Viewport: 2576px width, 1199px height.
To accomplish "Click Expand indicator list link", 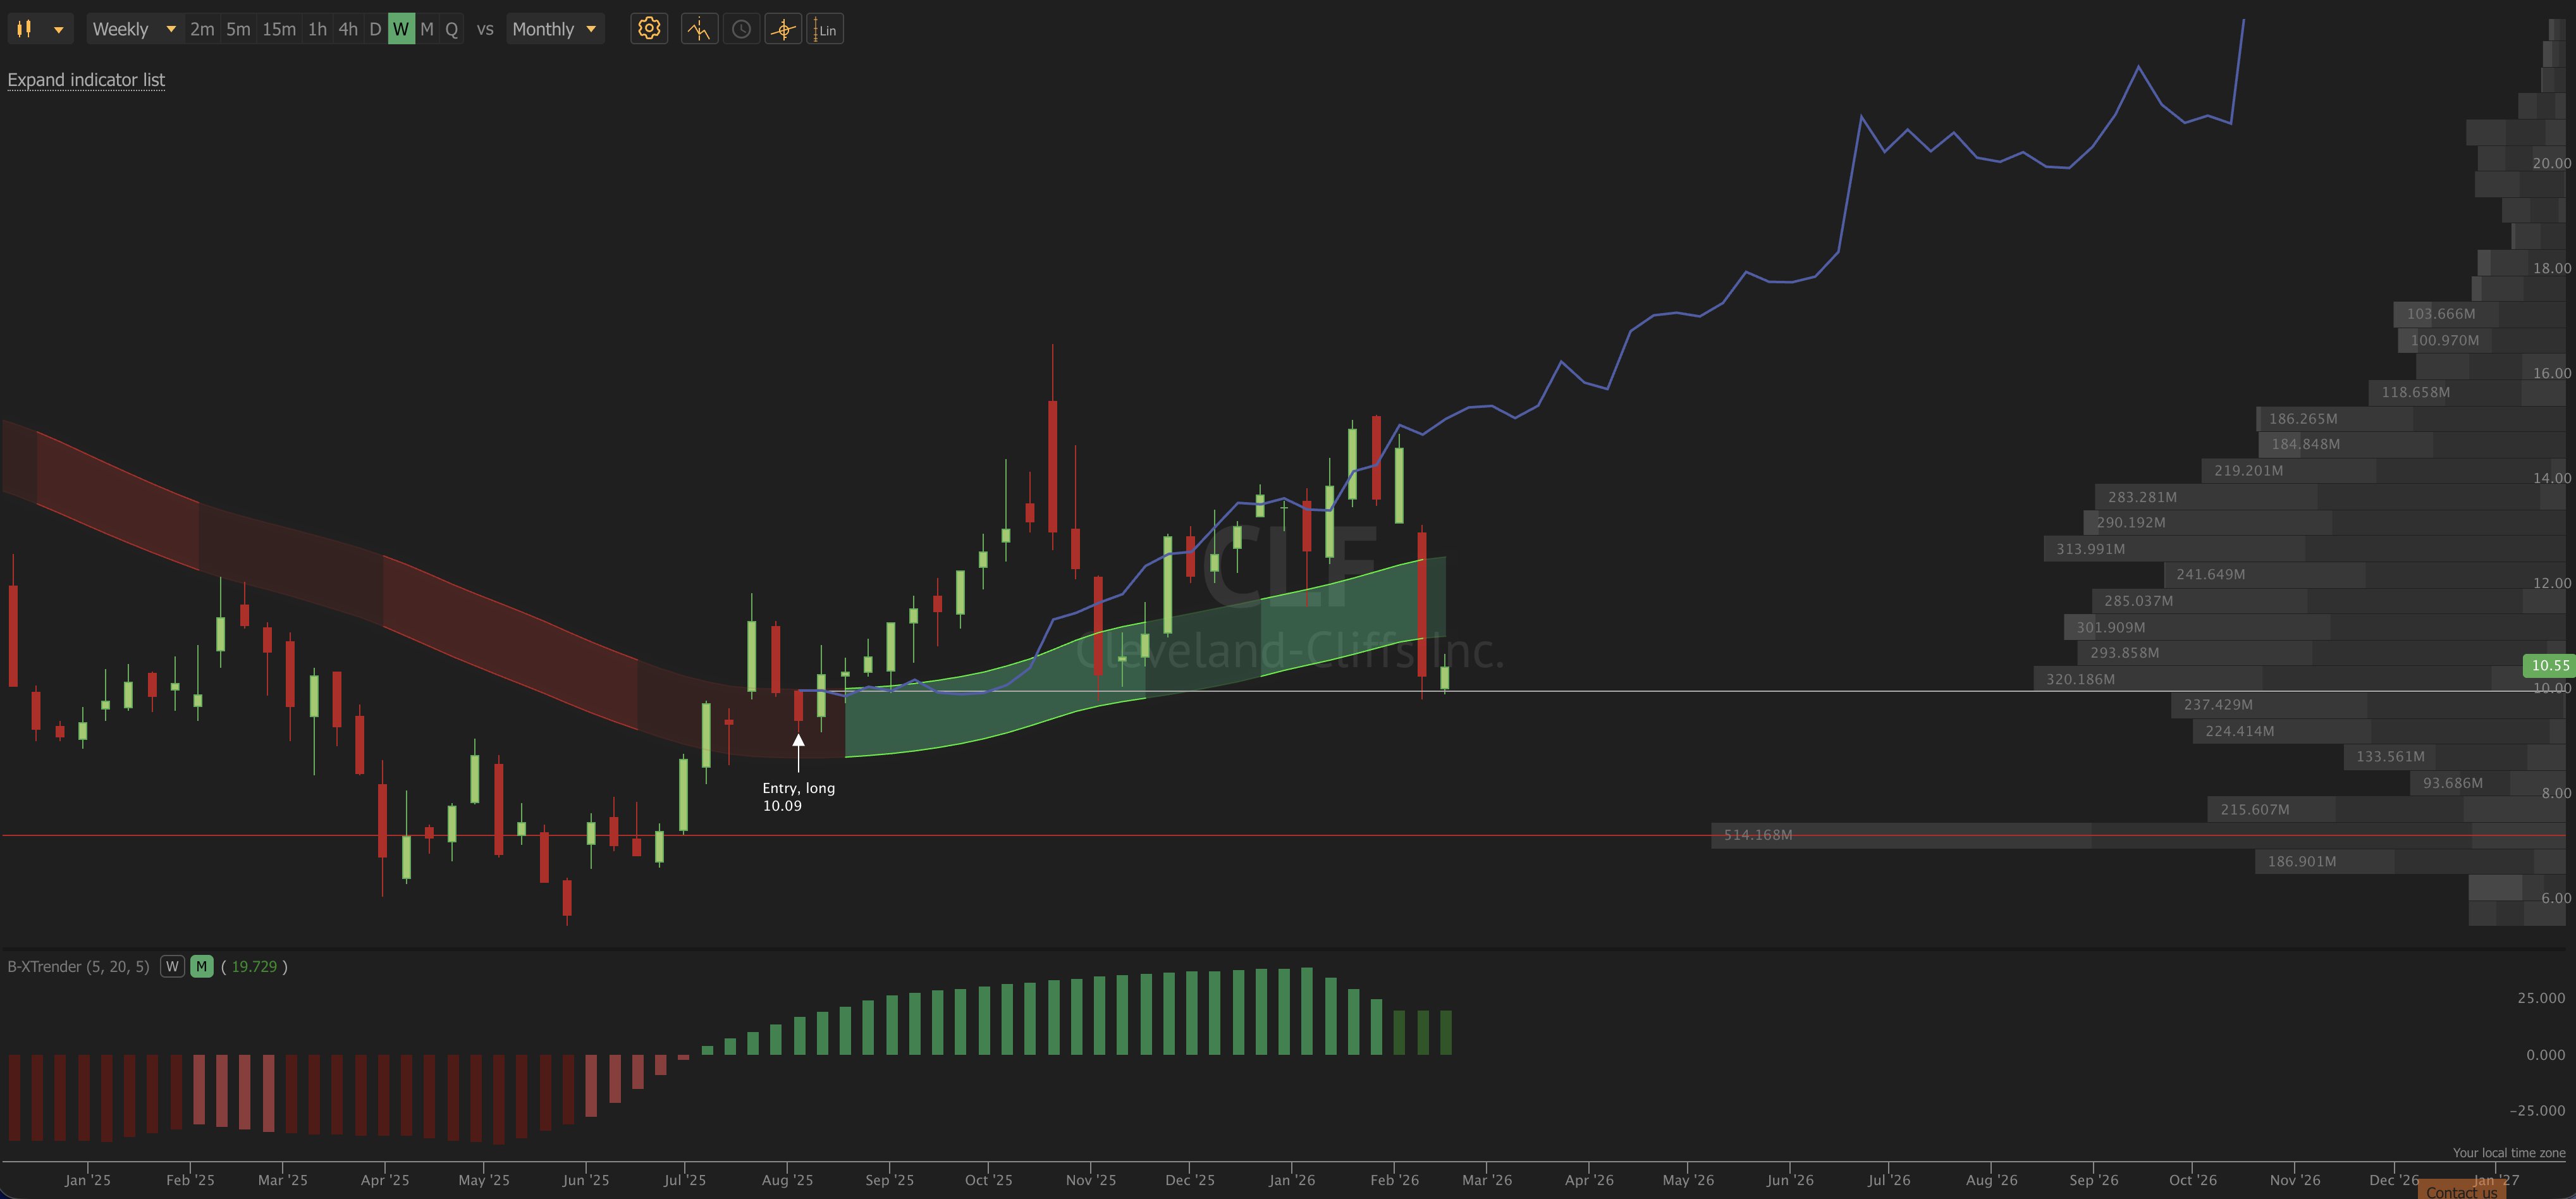I will coord(86,80).
